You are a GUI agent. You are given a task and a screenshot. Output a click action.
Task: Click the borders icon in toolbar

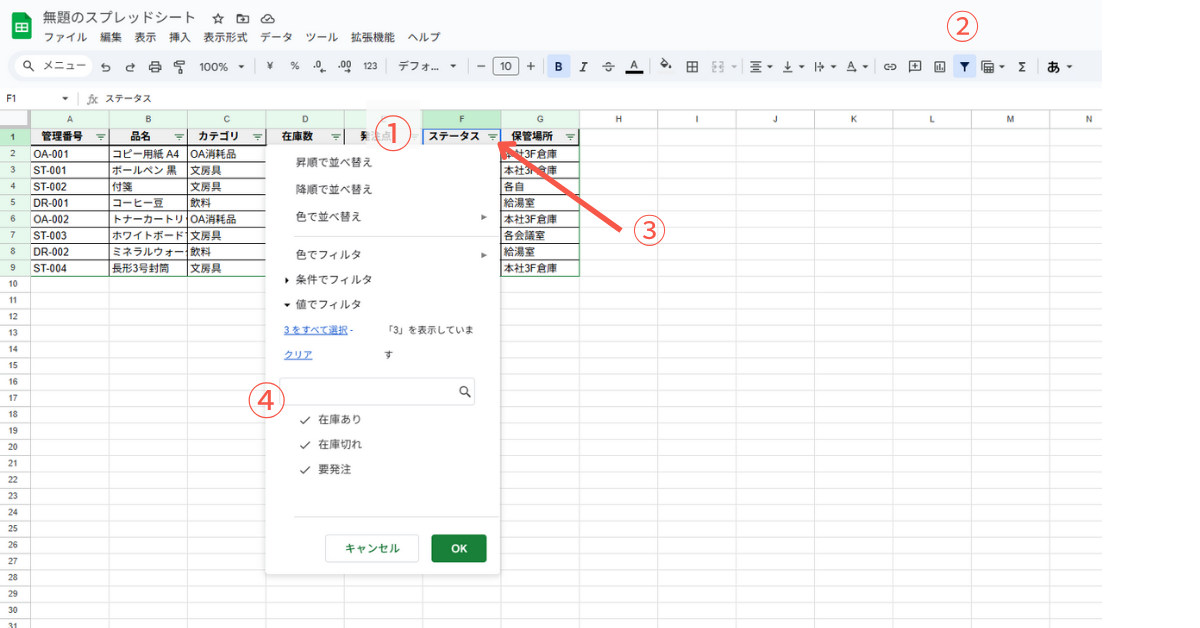pyautogui.click(x=691, y=67)
